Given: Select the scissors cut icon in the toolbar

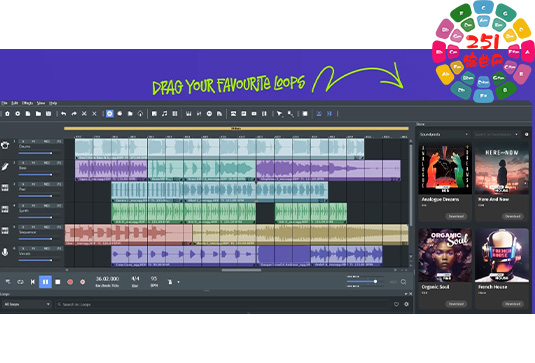Looking at the screenshot, I should [x=84, y=114].
